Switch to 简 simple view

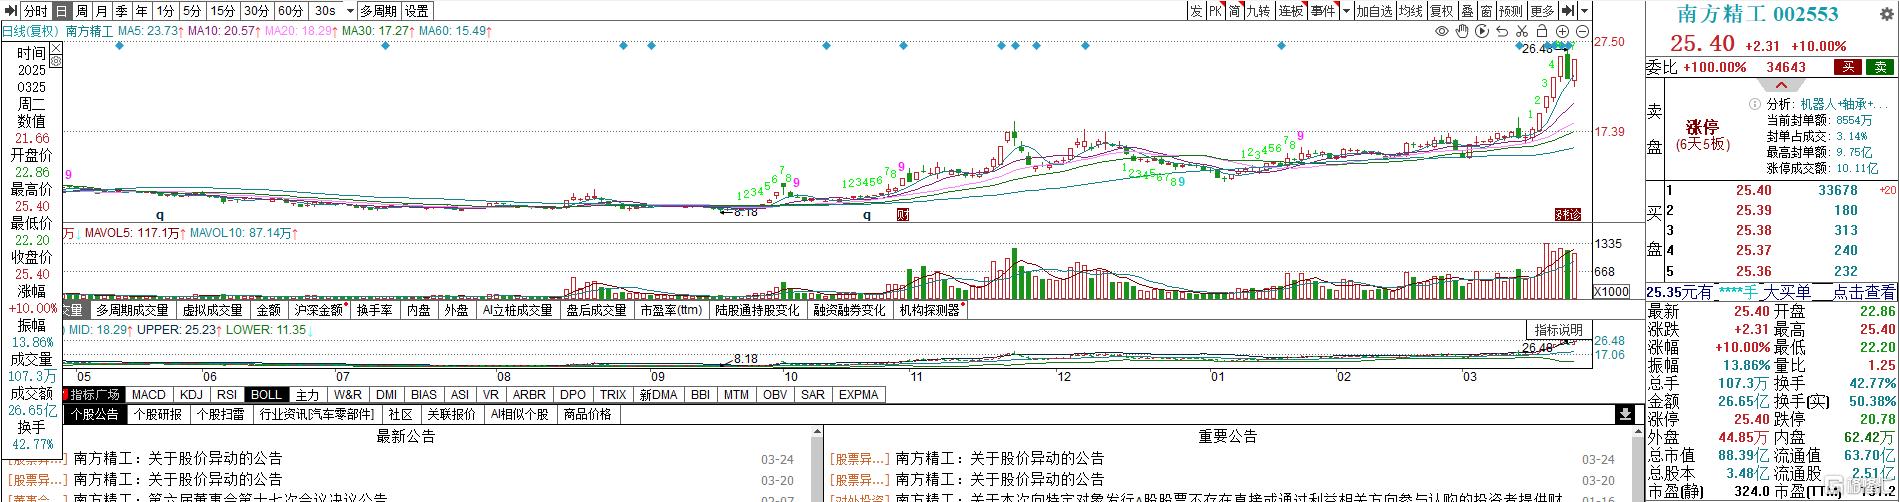click(x=1235, y=11)
